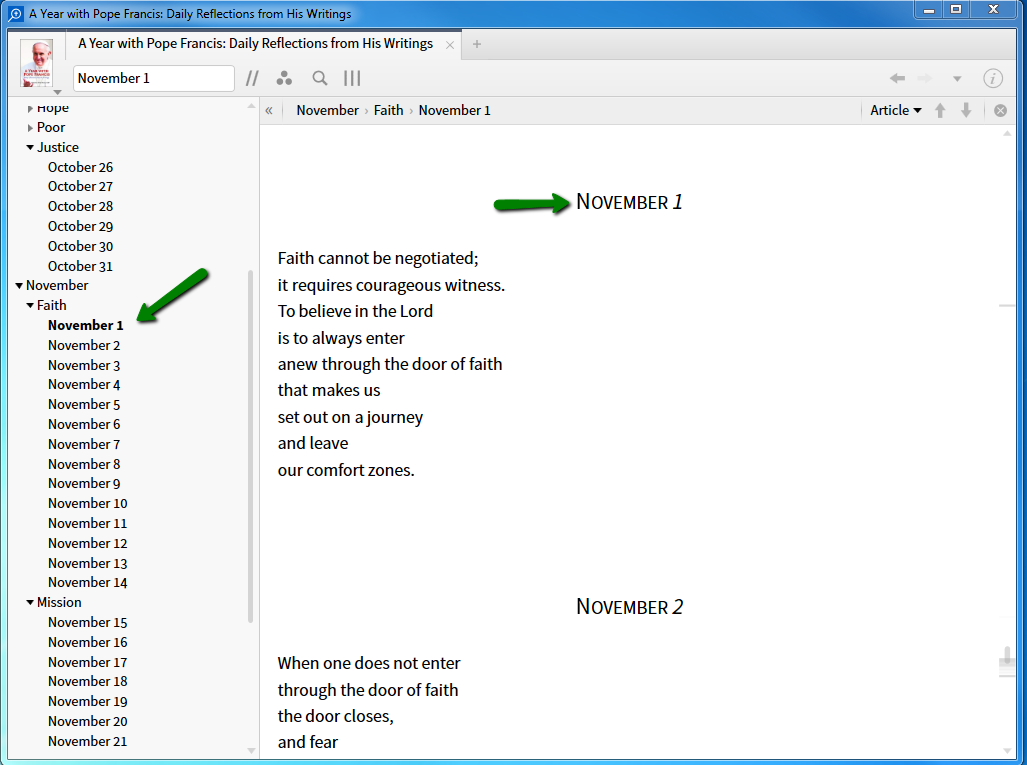Select November 16 in the contents tree
Screen dimensions: 1027x765
[87, 643]
